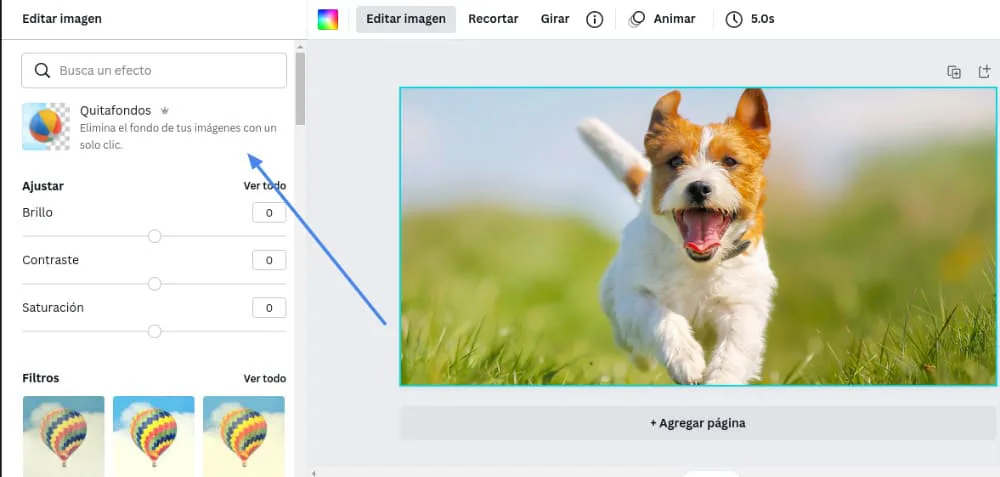Click the Brillo slider handle

click(154, 237)
